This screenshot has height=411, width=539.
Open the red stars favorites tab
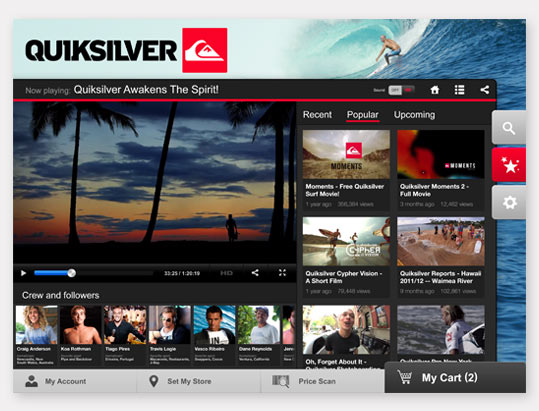pos(509,165)
